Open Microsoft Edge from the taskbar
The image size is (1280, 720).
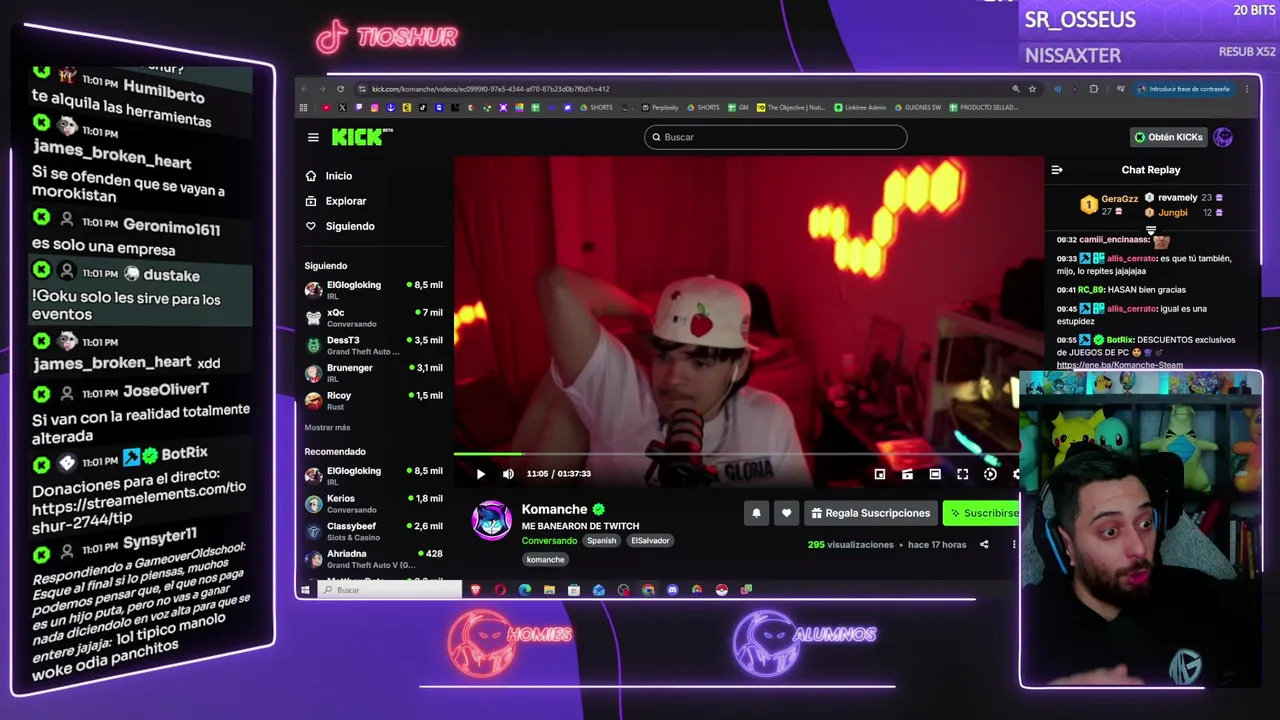point(525,590)
